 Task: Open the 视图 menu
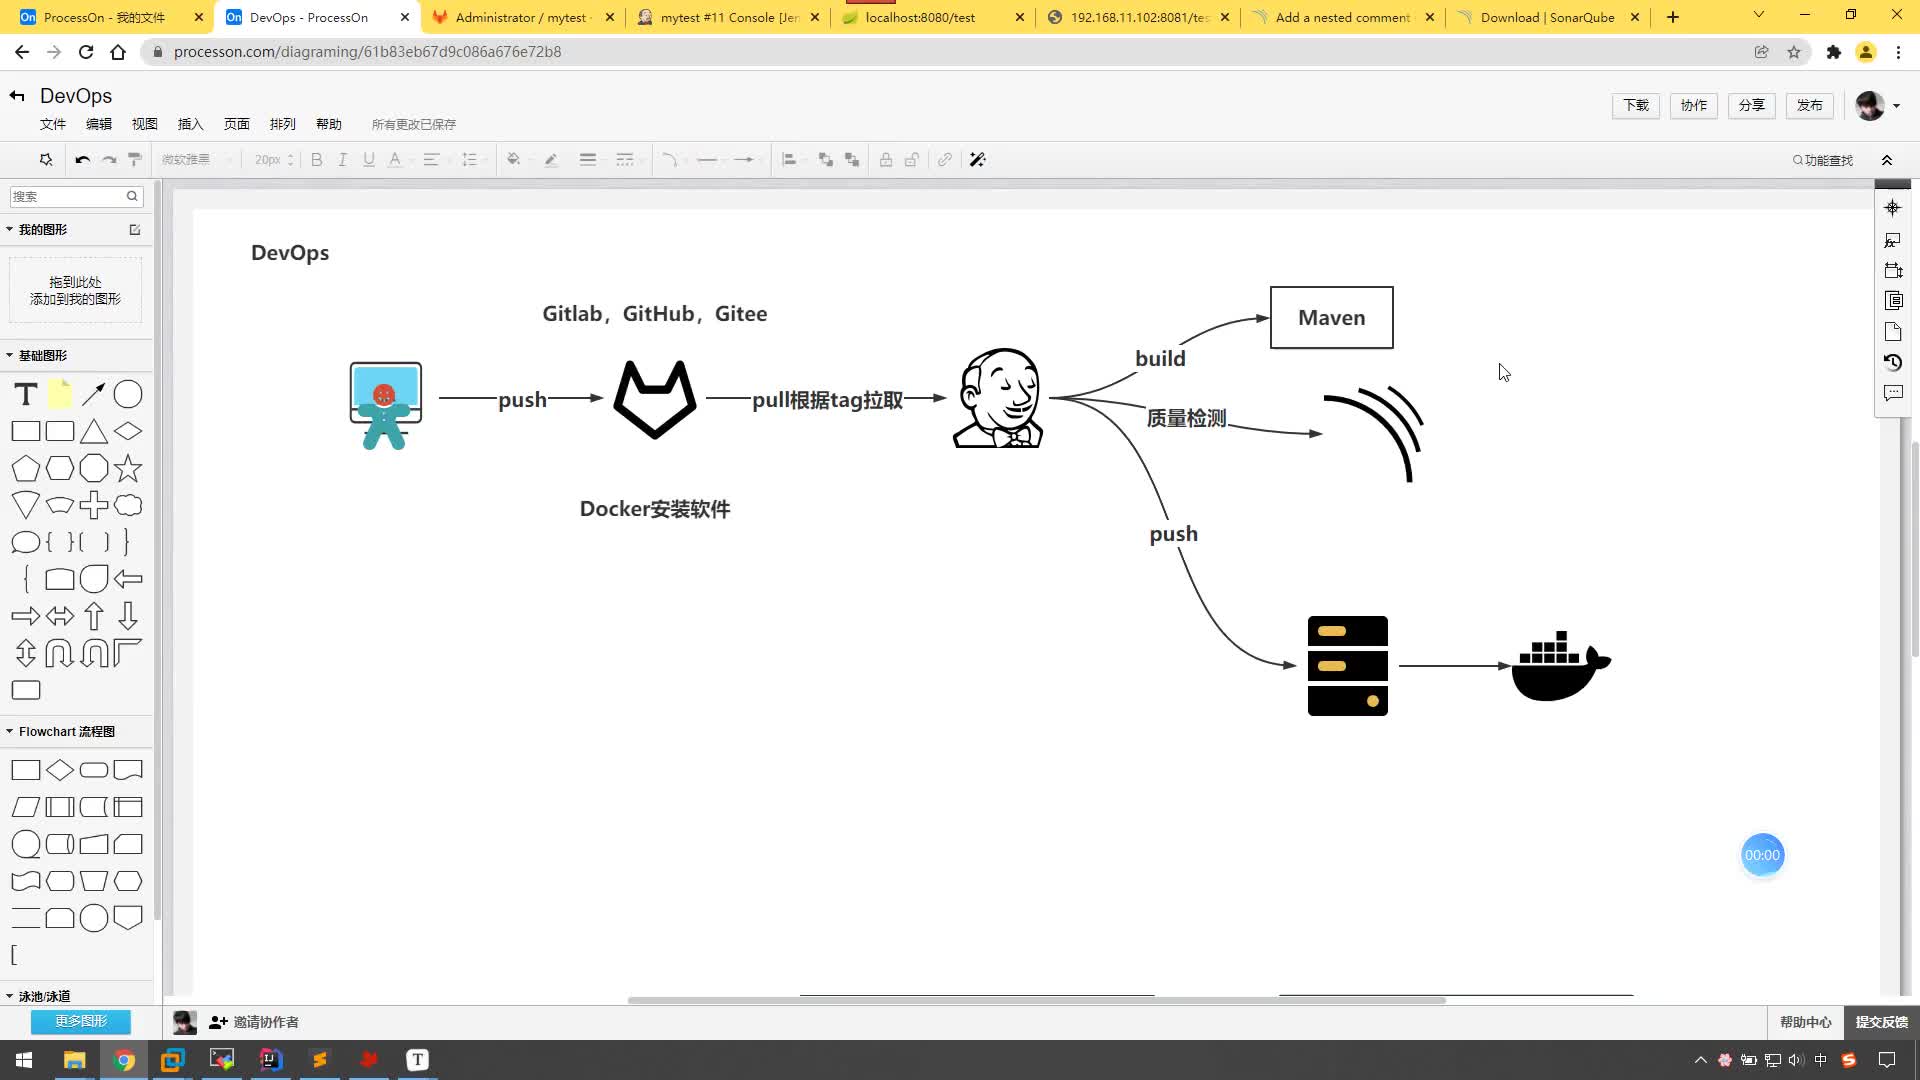(x=145, y=124)
